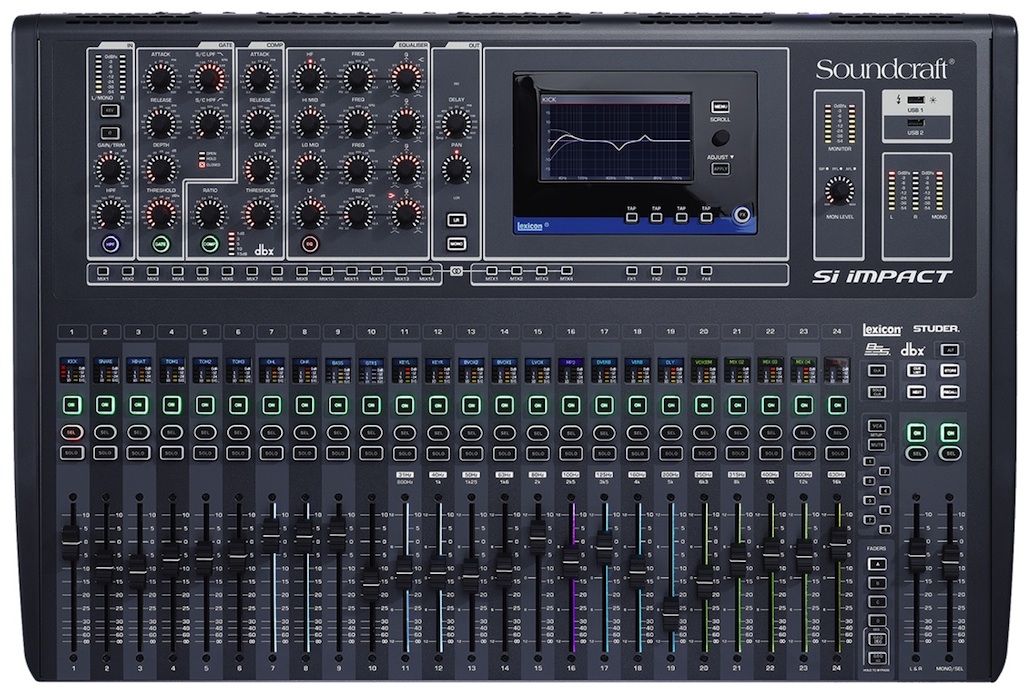Select the FX1 bus button

[x=632, y=271]
